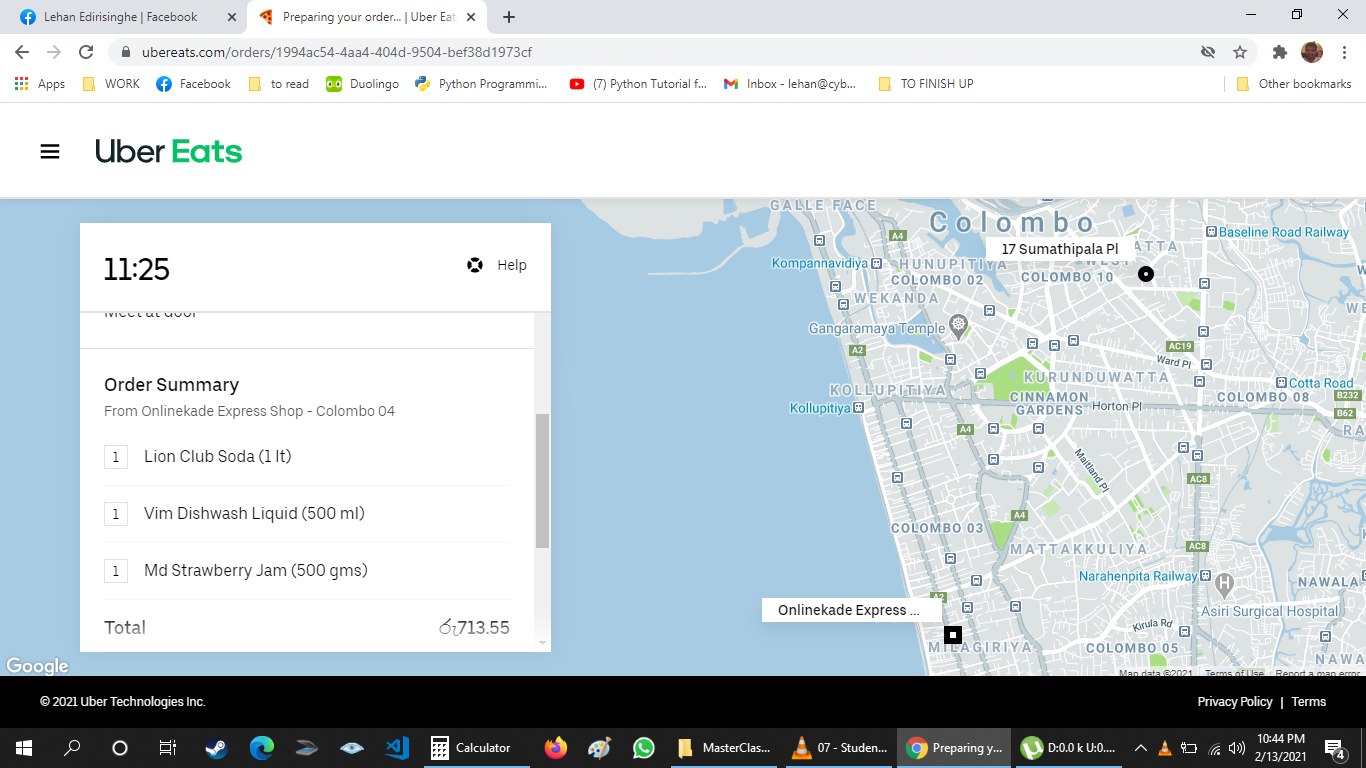
Task: Launch Steam from the taskbar
Action: (x=215, y=747)
